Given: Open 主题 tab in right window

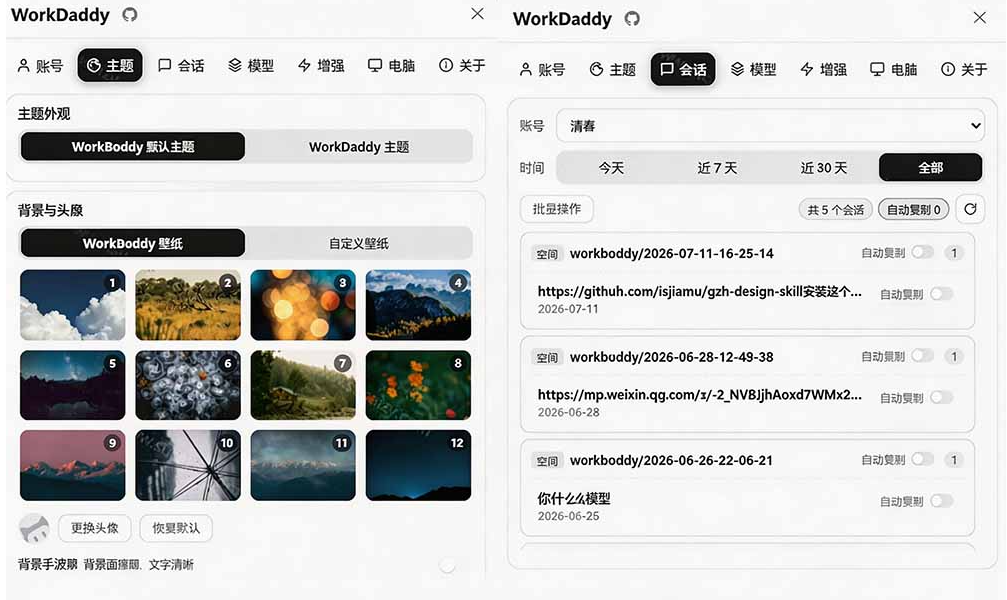Looking at the screenshot, I should tap(613, 69).
